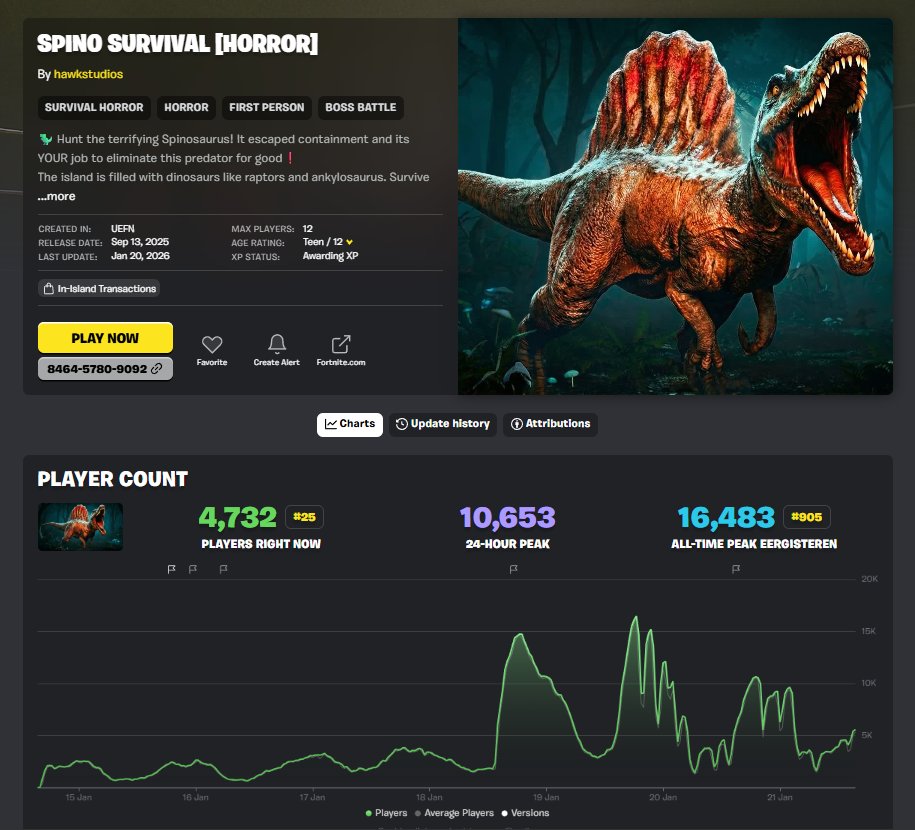Click the Awarding XP status text
915x830 pixels.
click(330, 256)
